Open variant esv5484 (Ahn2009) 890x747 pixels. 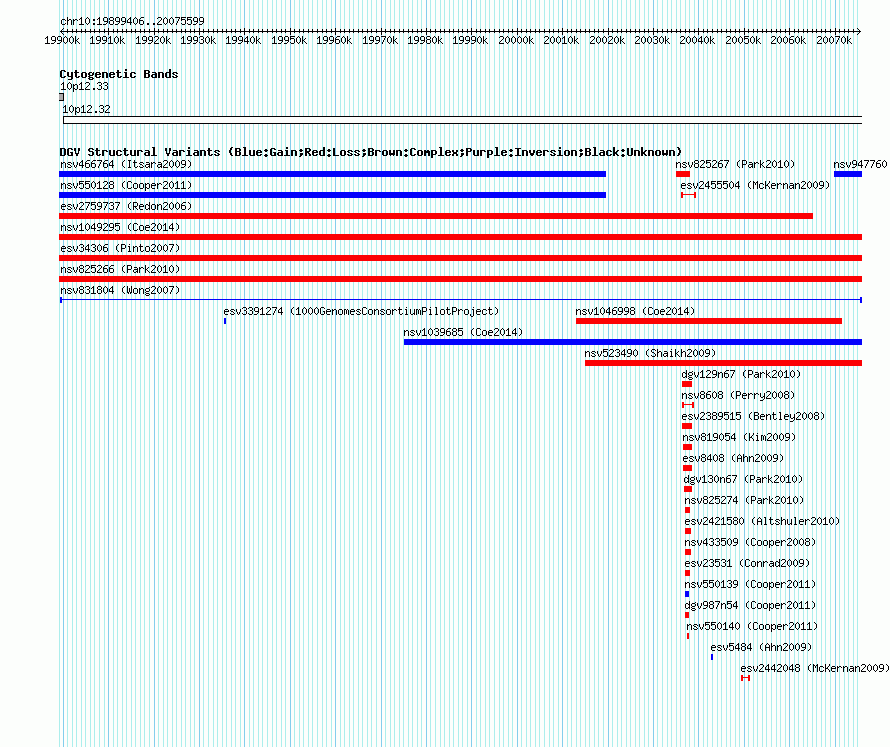(x=761, y=647)
